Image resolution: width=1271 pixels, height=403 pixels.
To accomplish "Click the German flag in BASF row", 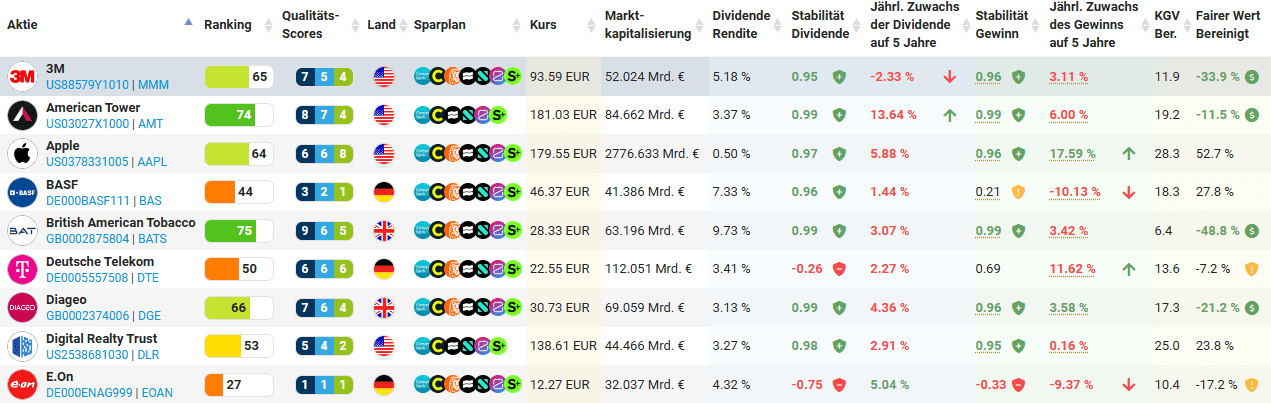I will pos(384,192).
